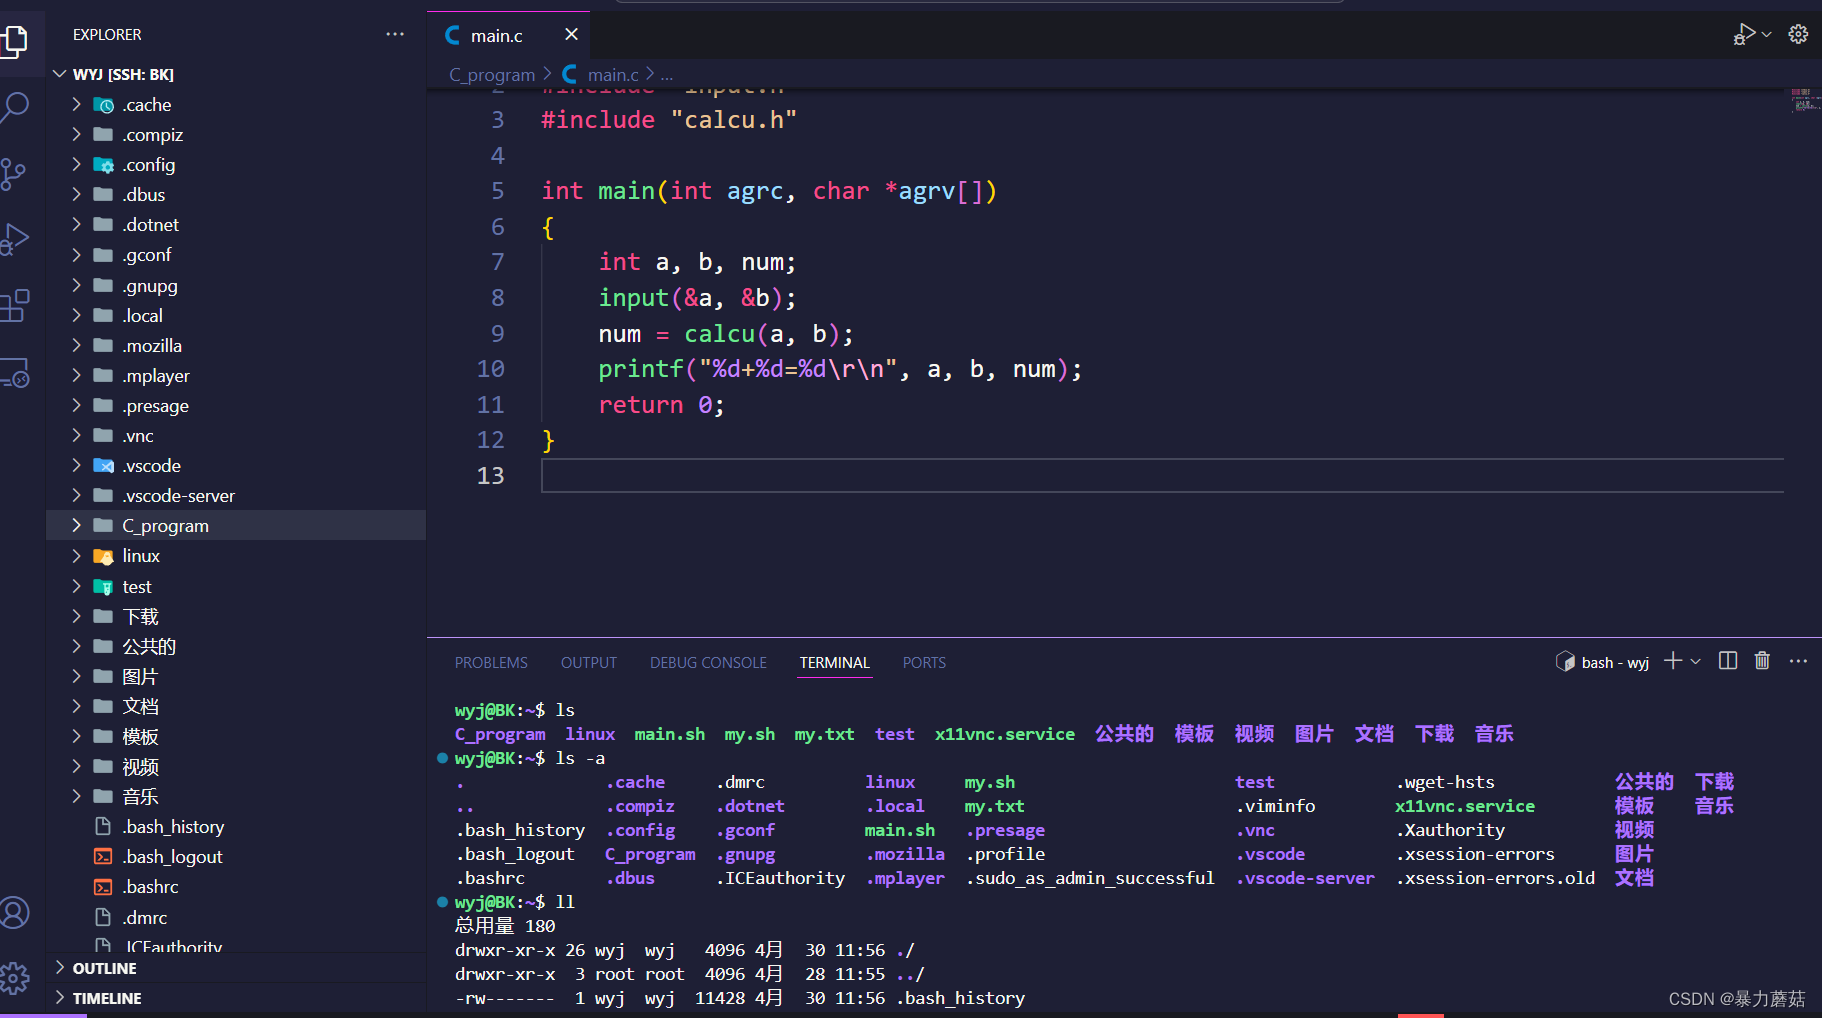Close the main.c editor tab
1822x1018 pixels.
click(571, 35)
